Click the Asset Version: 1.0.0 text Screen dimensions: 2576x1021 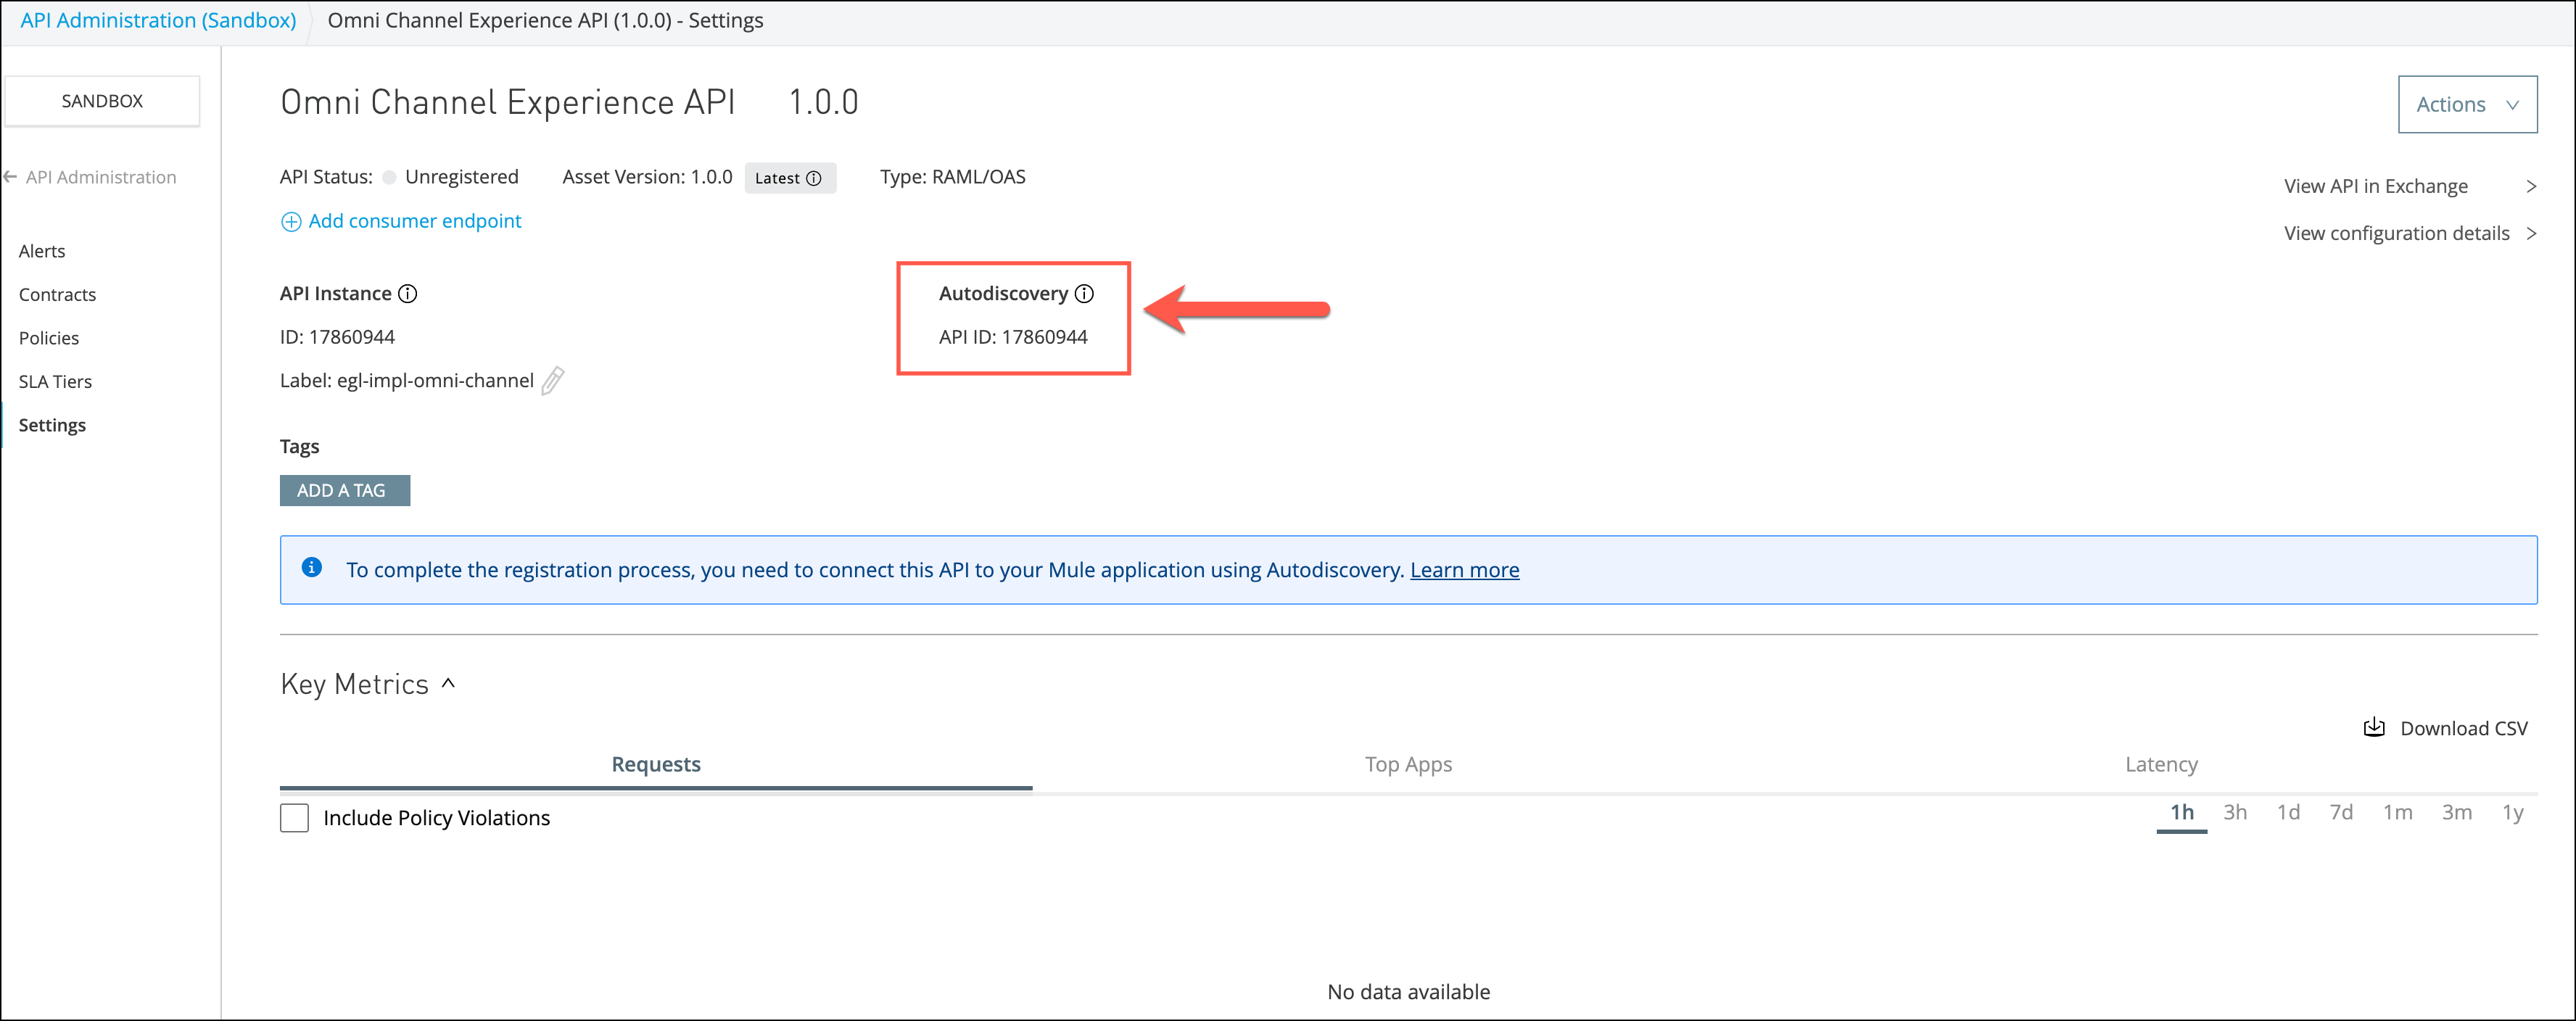[x=647, y=177]
